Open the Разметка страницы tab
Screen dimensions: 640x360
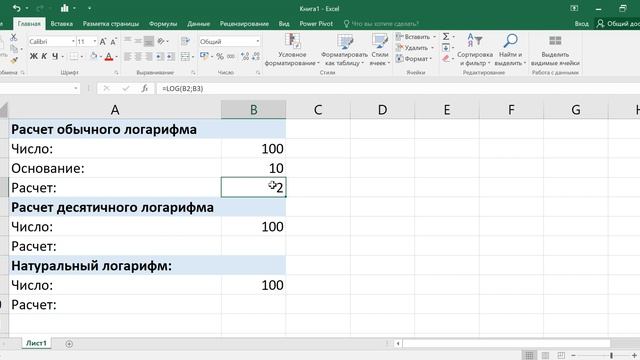coord(111,24)
